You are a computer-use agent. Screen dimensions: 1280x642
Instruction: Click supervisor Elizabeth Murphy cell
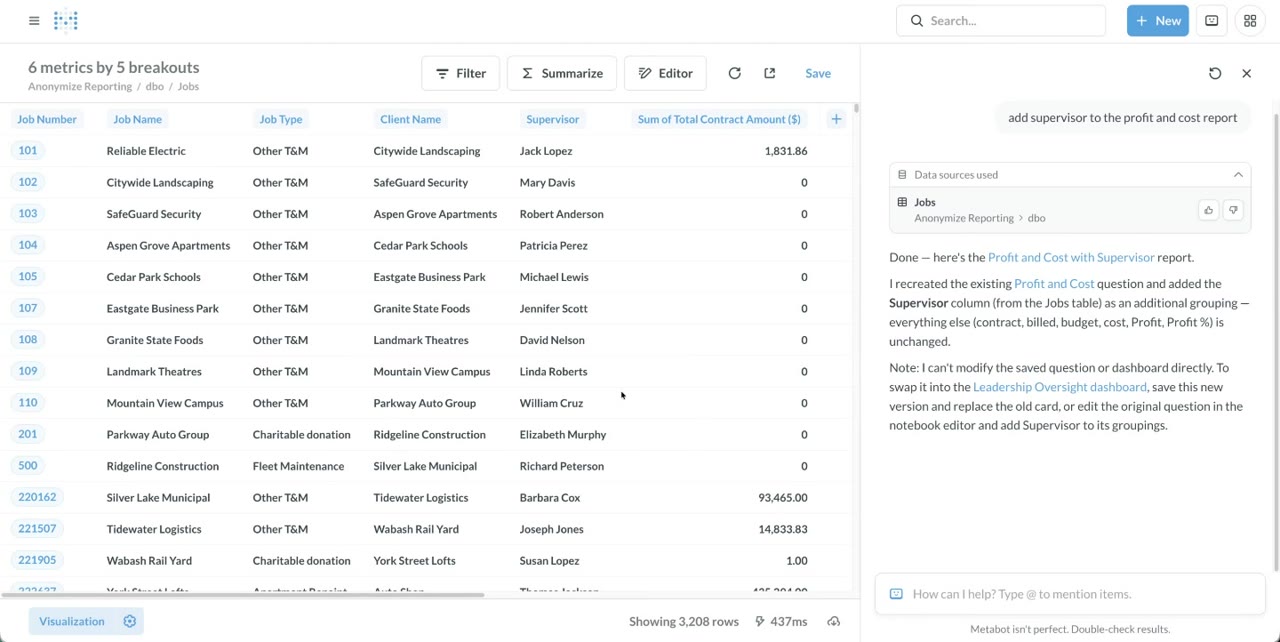click(x=563, y=434)
